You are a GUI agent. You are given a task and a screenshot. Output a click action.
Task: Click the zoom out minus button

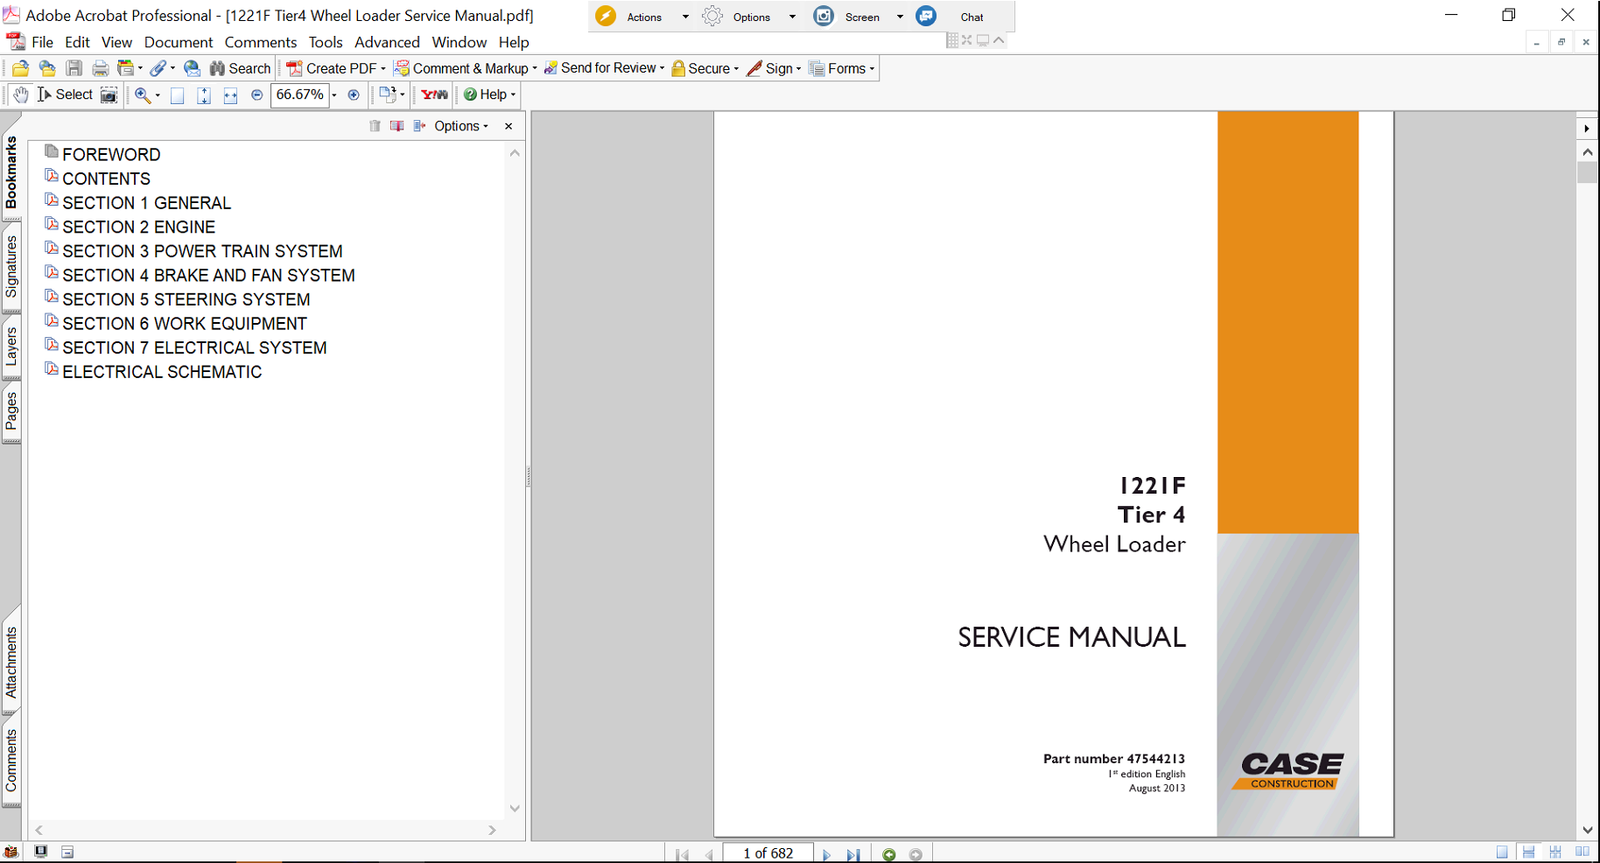(257, 95)
